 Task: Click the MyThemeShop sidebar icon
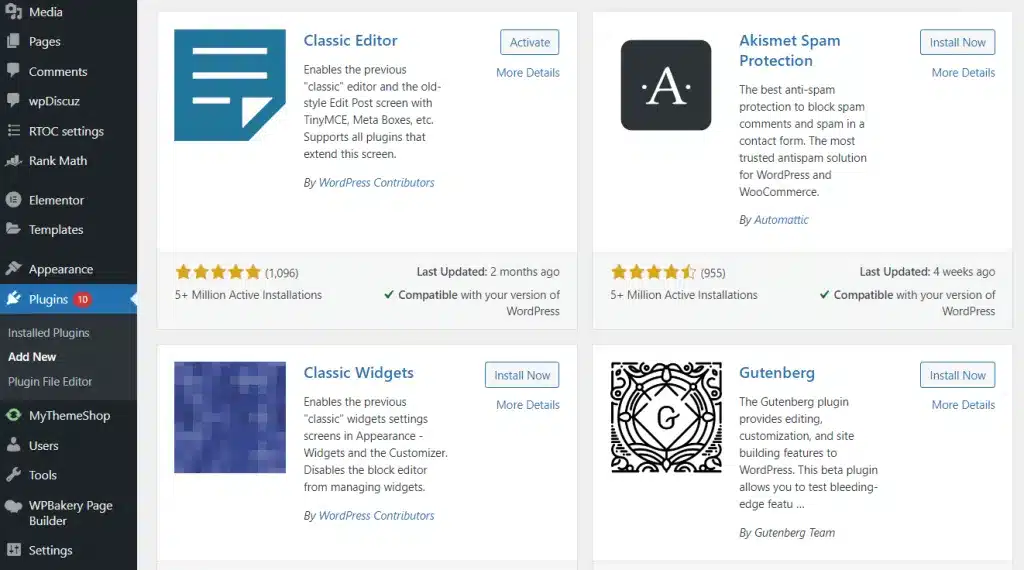pos(13,415)
